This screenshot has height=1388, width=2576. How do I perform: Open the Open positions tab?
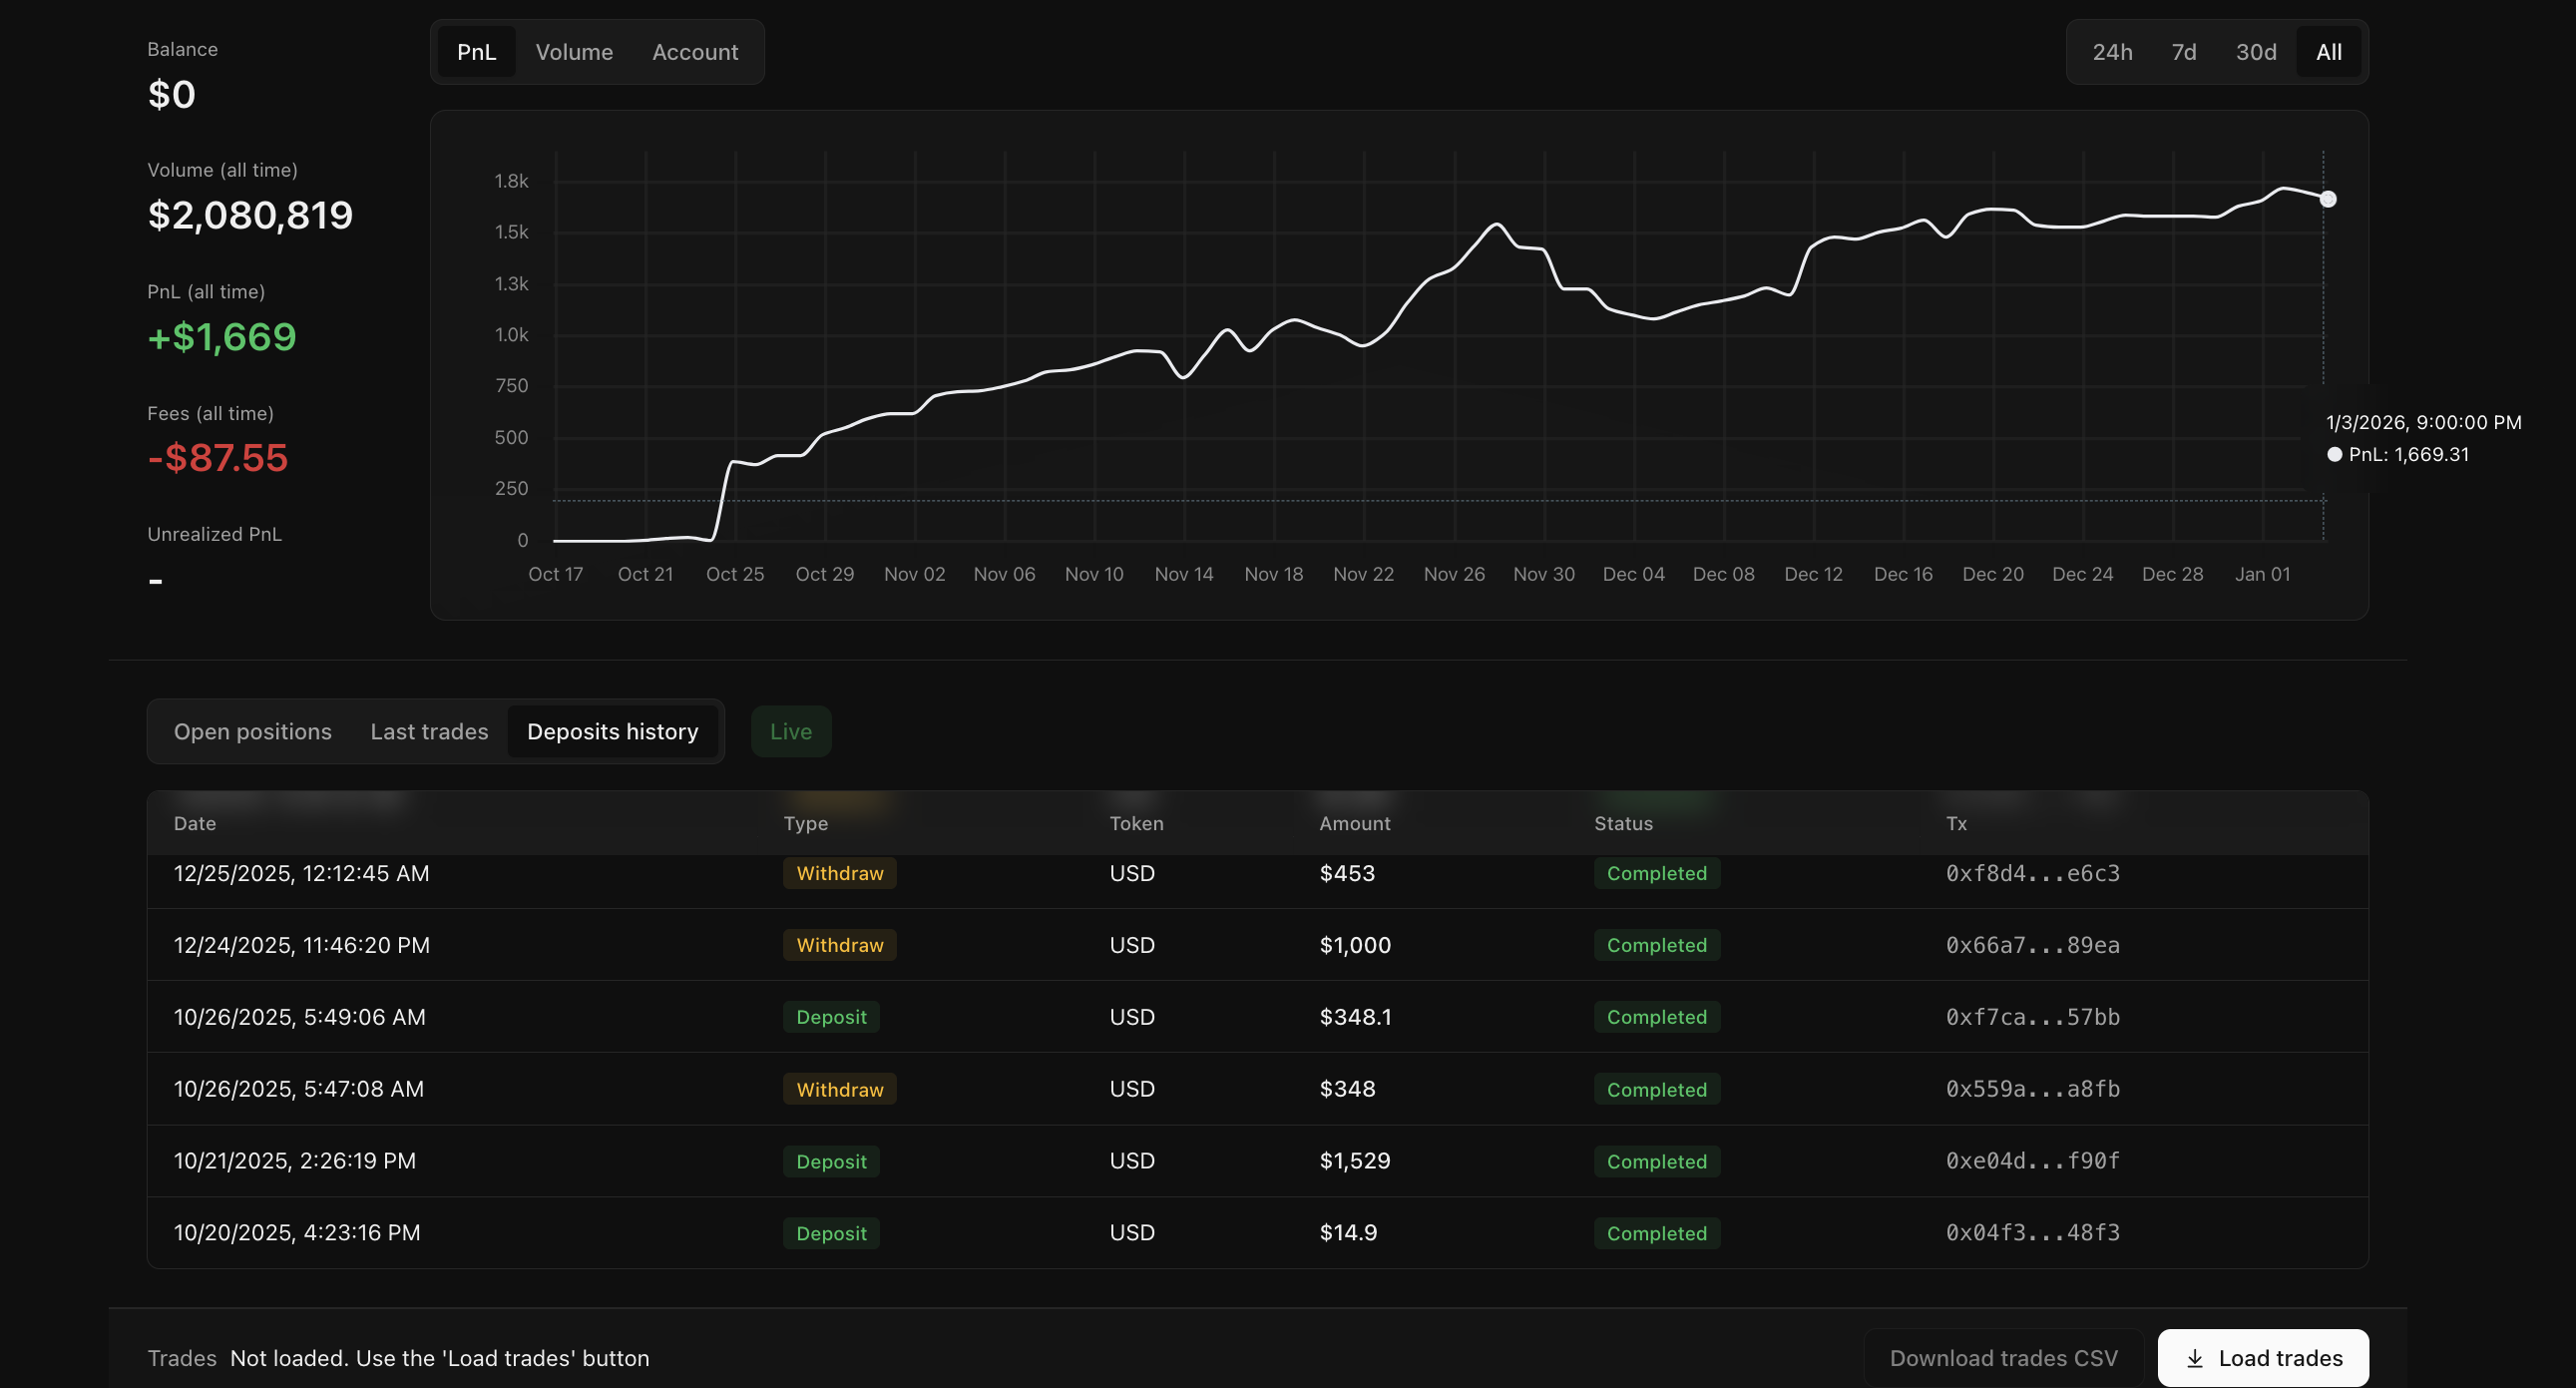pos(253,731)
